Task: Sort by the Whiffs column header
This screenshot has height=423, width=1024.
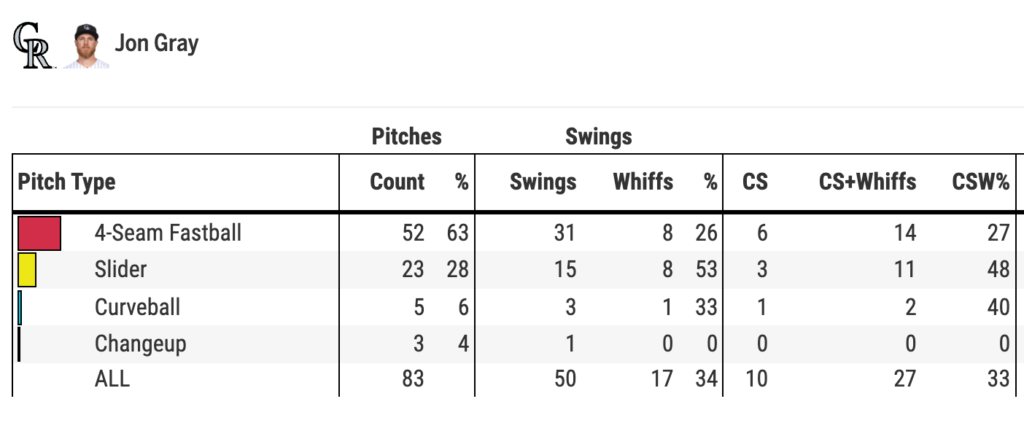Action: click(x=643, y=182)
